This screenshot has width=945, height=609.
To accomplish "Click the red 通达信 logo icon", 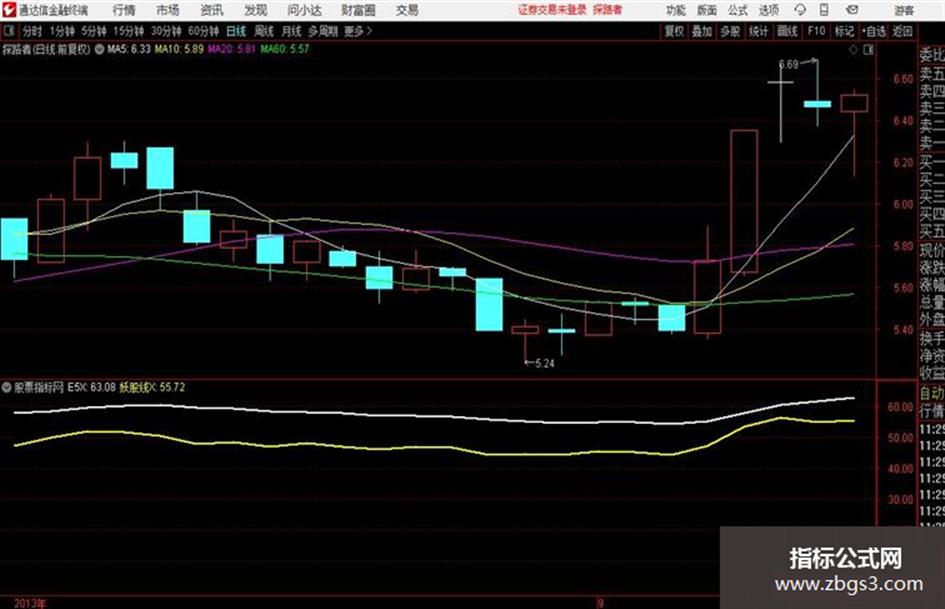I will [8, 10].
